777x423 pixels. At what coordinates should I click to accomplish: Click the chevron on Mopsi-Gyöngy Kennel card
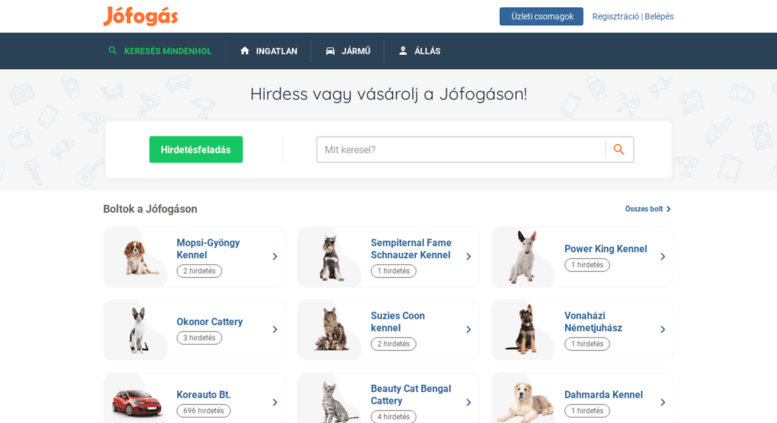tap(275, 257)
